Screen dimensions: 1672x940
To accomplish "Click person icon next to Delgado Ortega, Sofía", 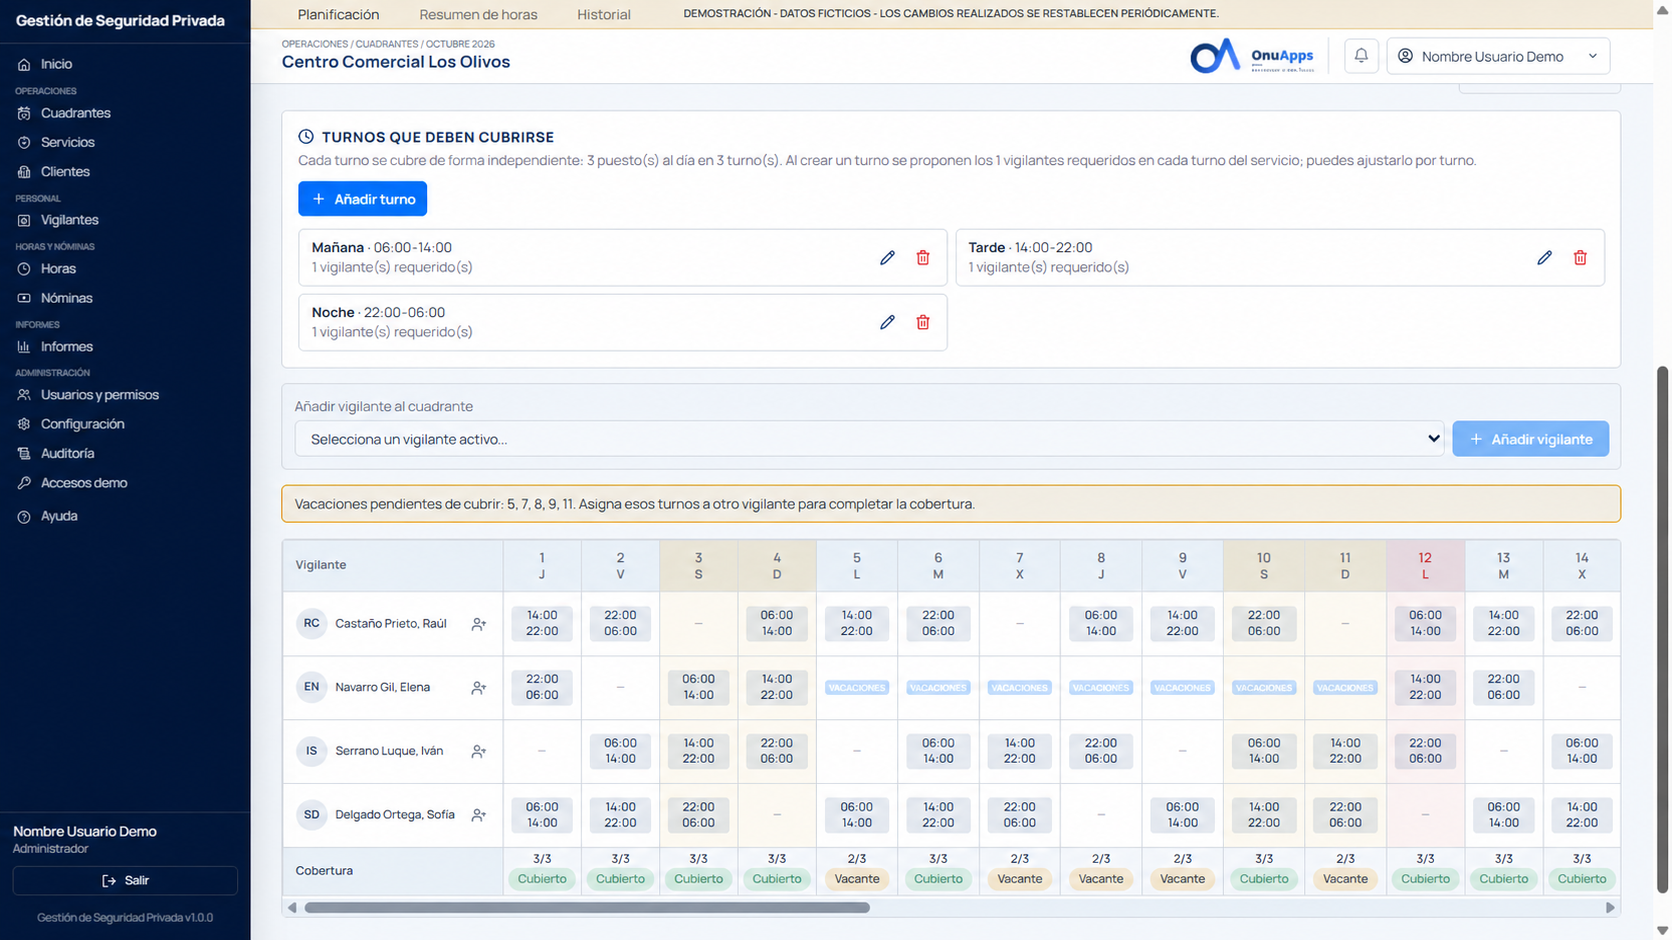I will coord(479,815).
